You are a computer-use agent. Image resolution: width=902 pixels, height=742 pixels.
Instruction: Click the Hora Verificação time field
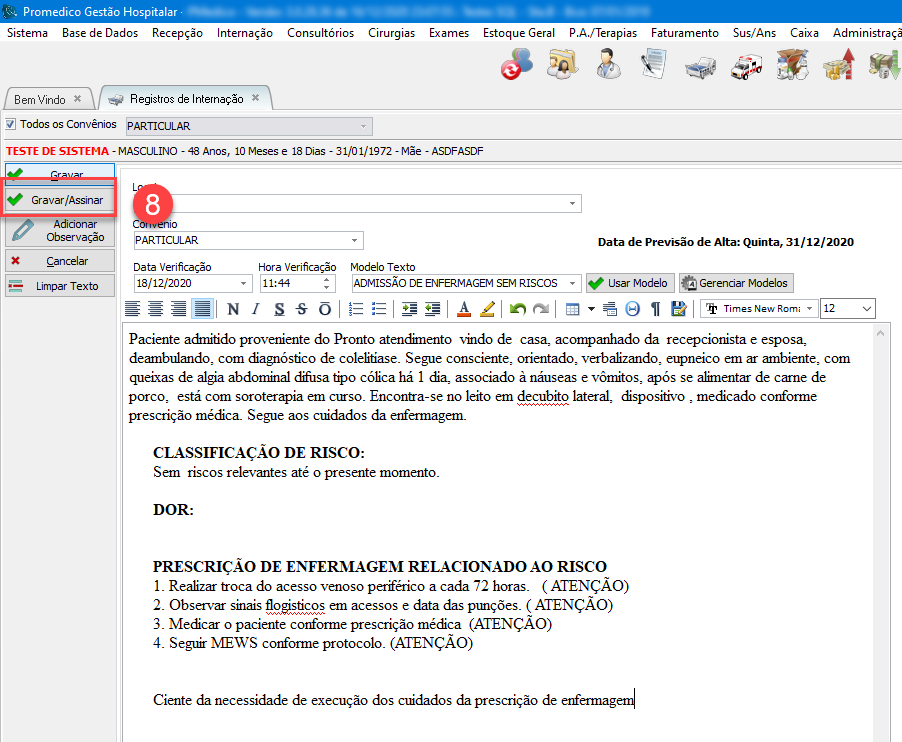tap(295, 283)
